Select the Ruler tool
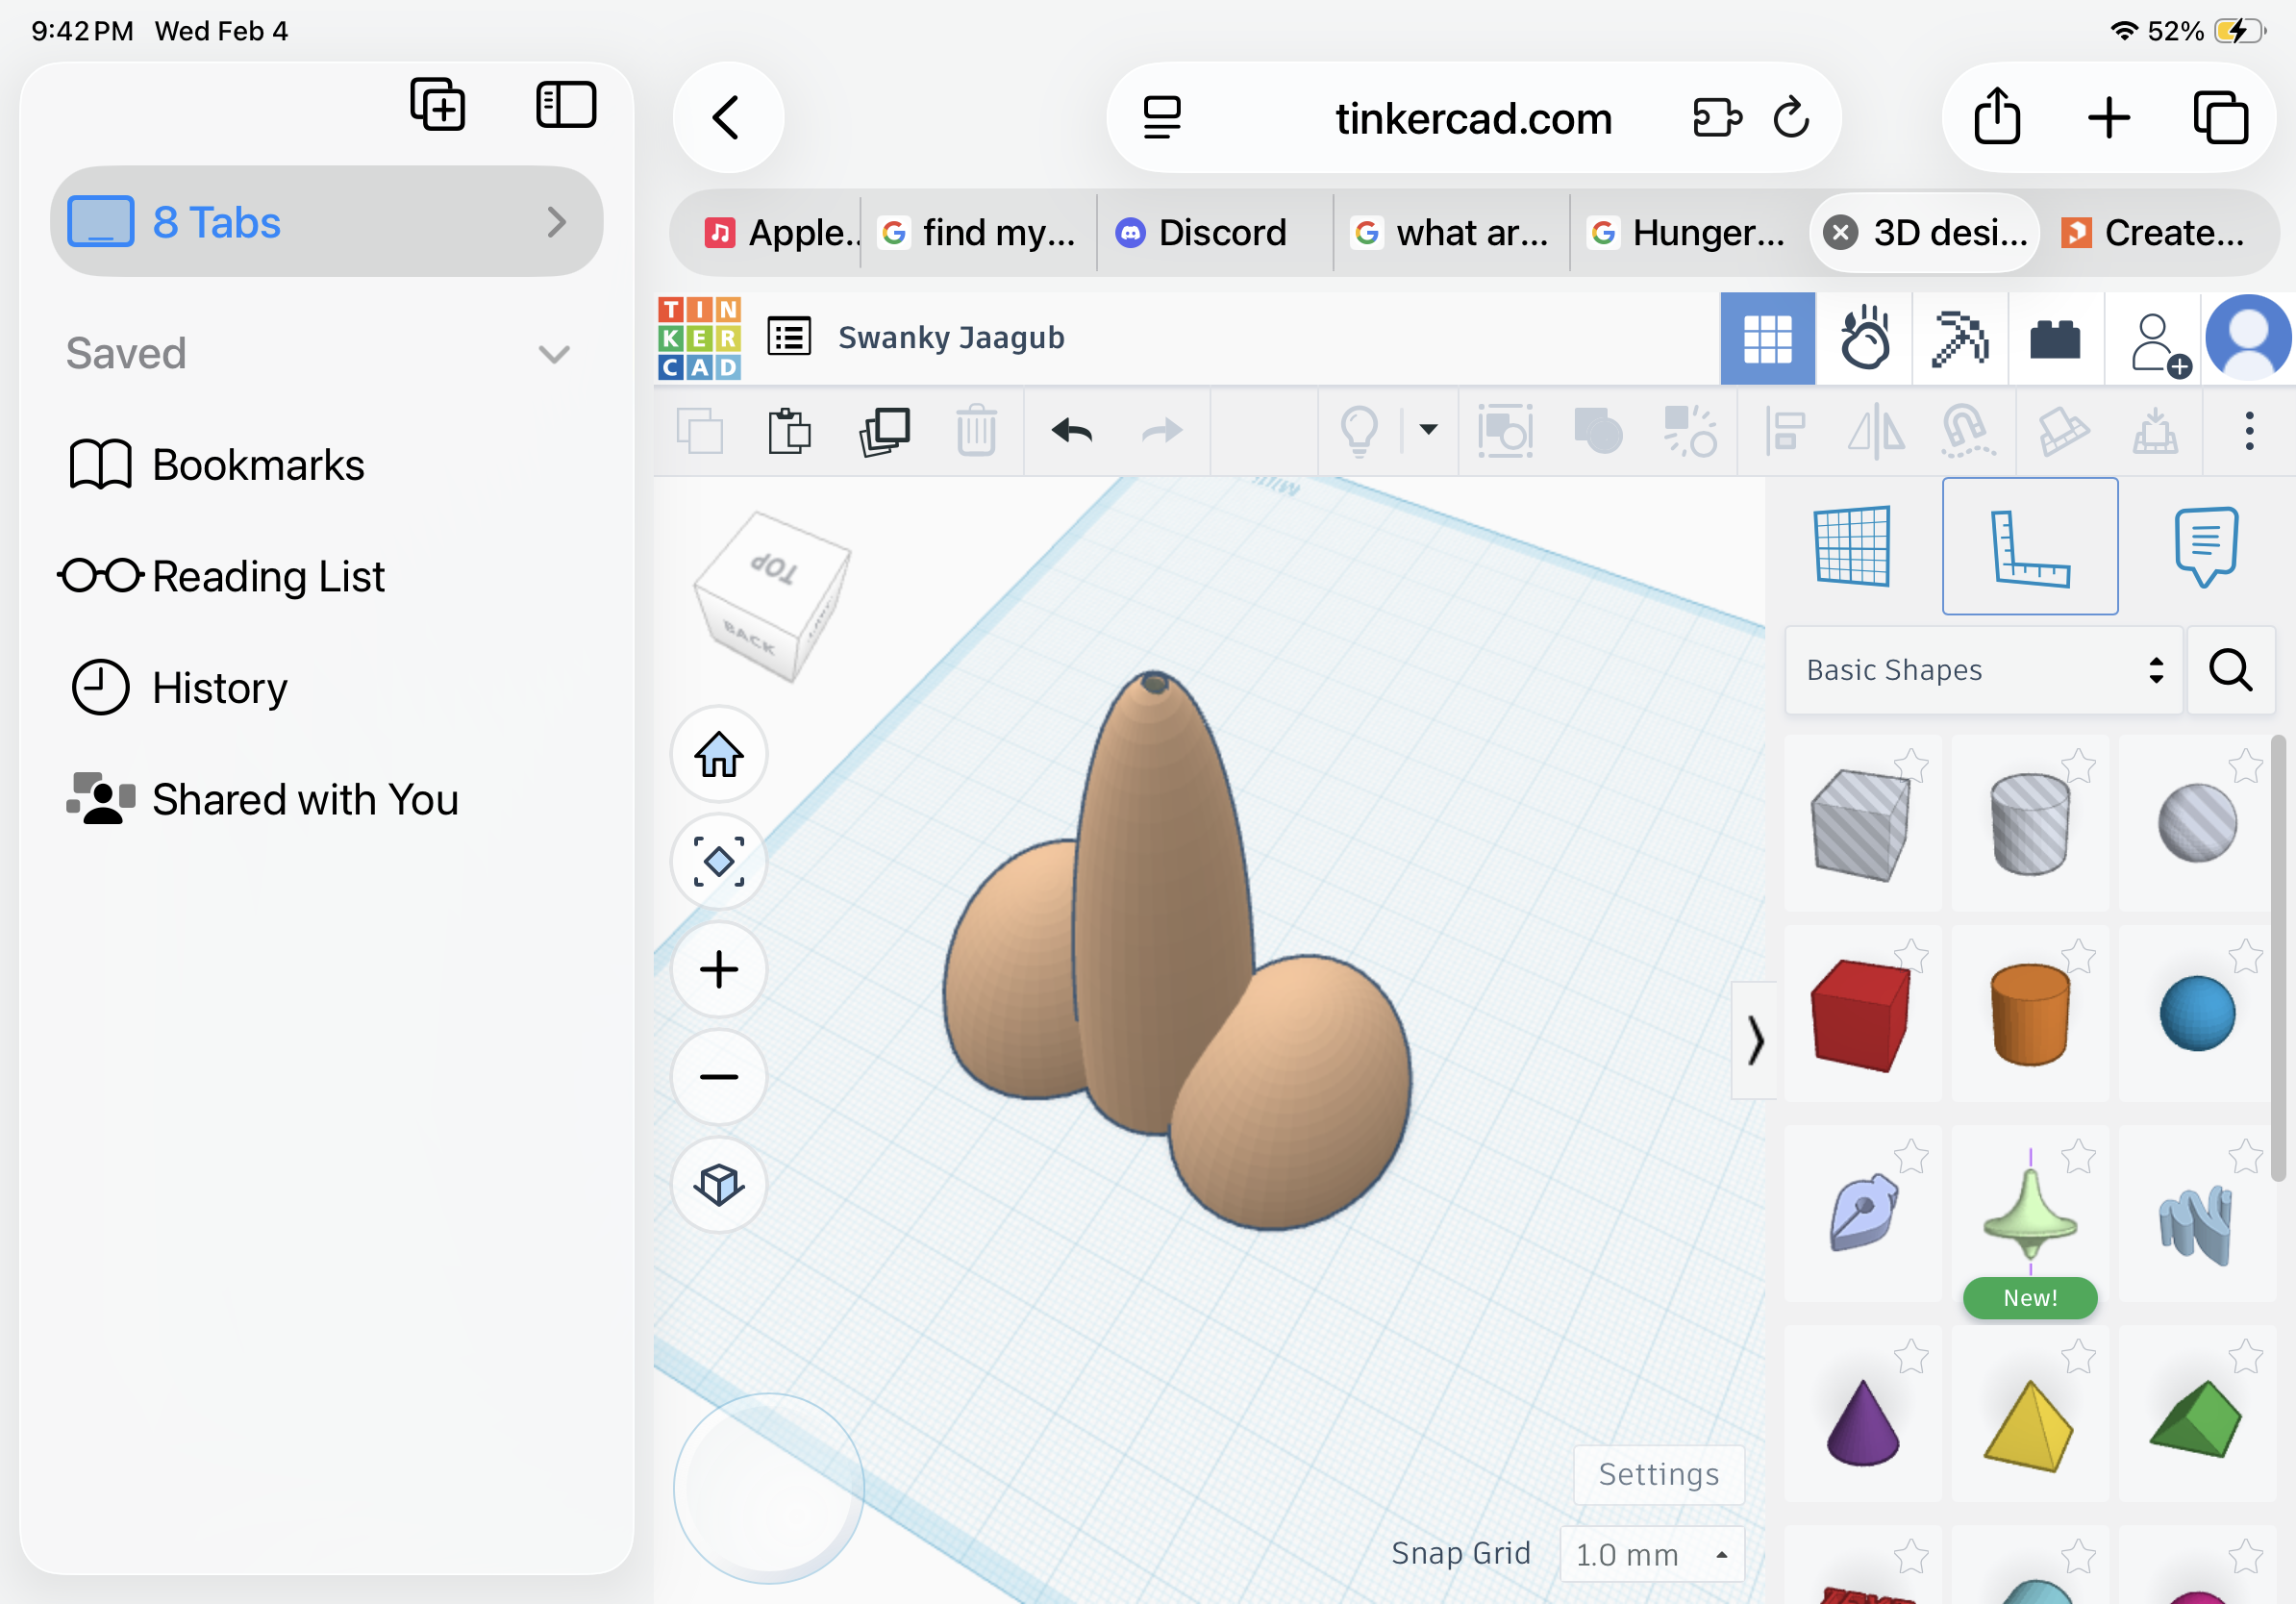The image size is (2296, 1604). click(x=2030, y=546)
